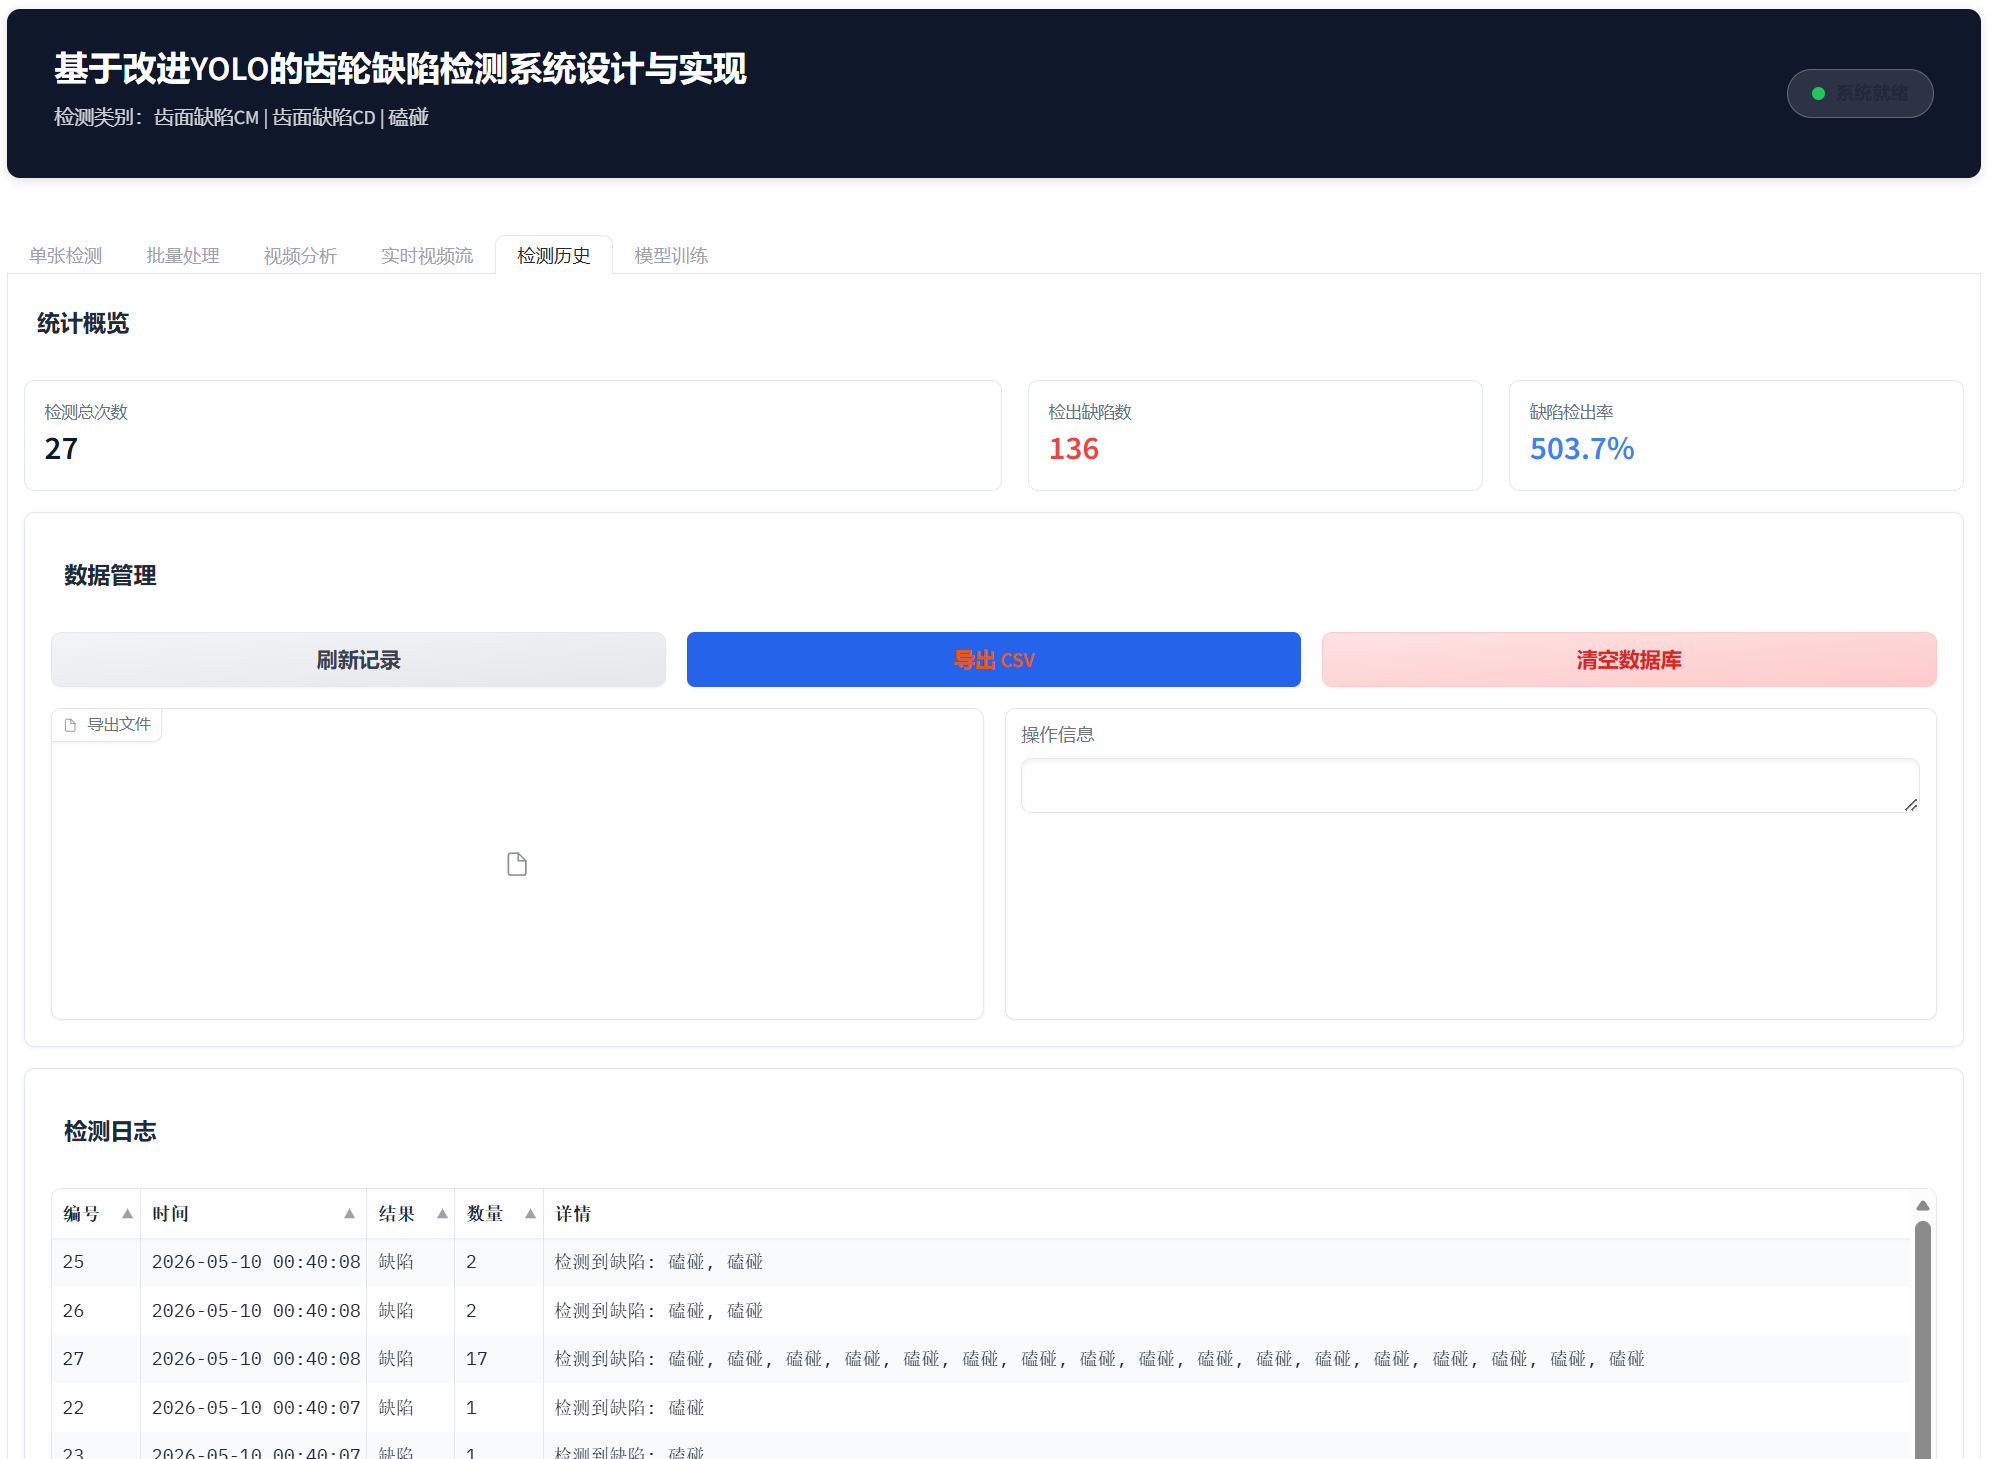Click the resize handle of 操作信息 textbox
This screenshot has height=1459, width=1994.
click(x=1911, y=805)
